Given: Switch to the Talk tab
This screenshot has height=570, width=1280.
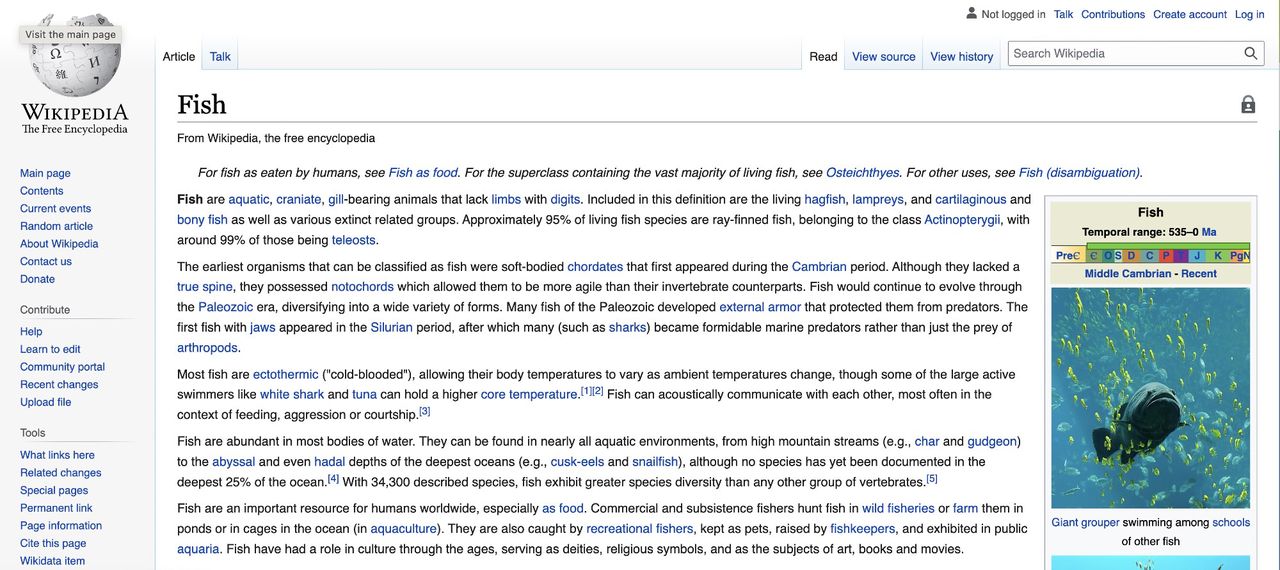Looking at the screenshot, I should click(220, 57).
